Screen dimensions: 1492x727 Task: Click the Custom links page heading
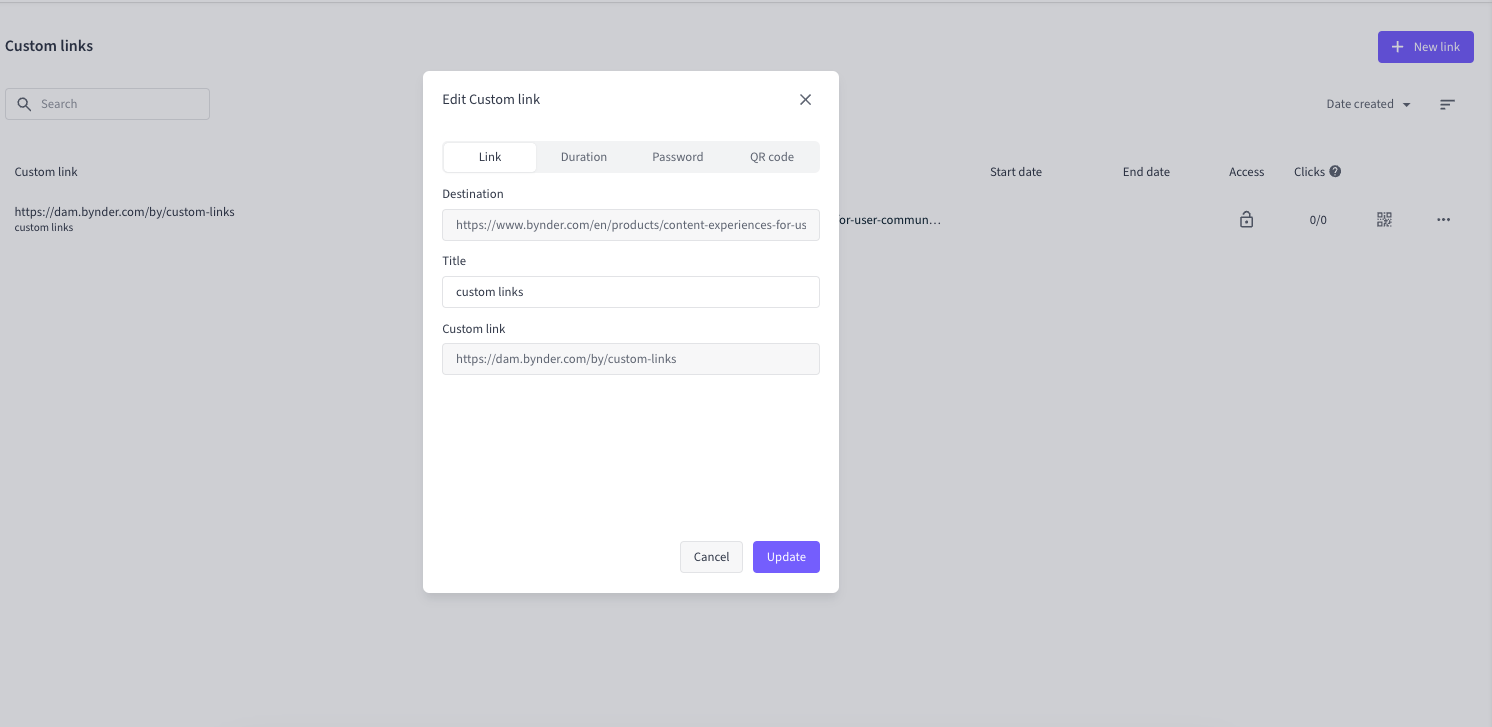pos(49,46)
